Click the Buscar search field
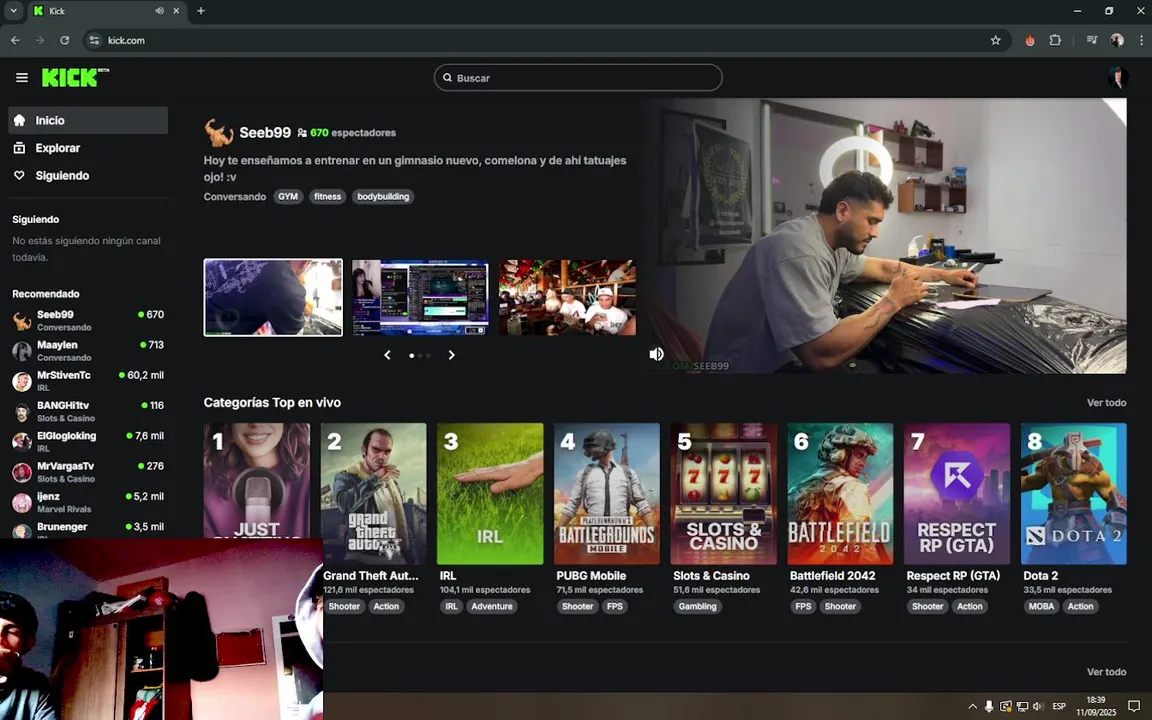The height and width of the screenshot is (720, 1152). point(577,78)
